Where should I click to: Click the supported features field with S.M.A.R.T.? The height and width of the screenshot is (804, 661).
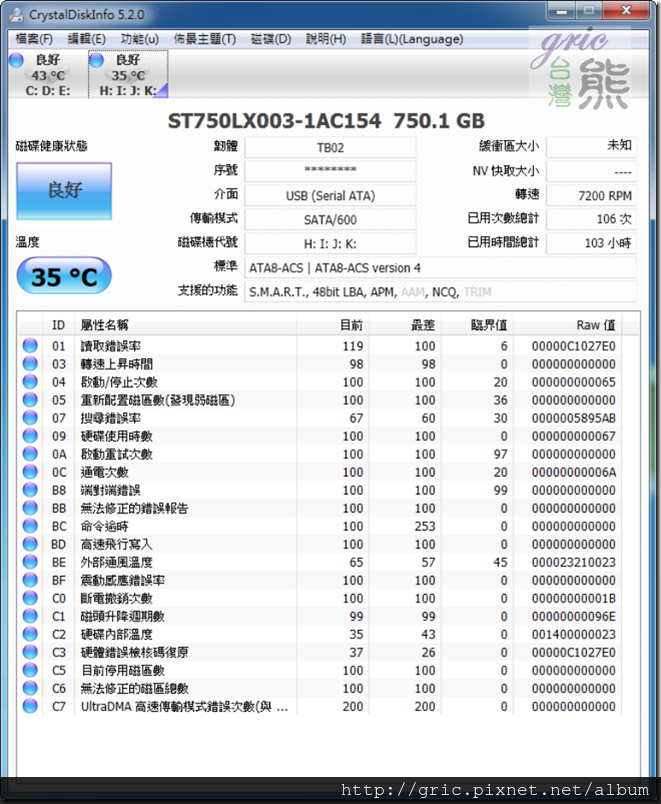click(x=440, y=292)
